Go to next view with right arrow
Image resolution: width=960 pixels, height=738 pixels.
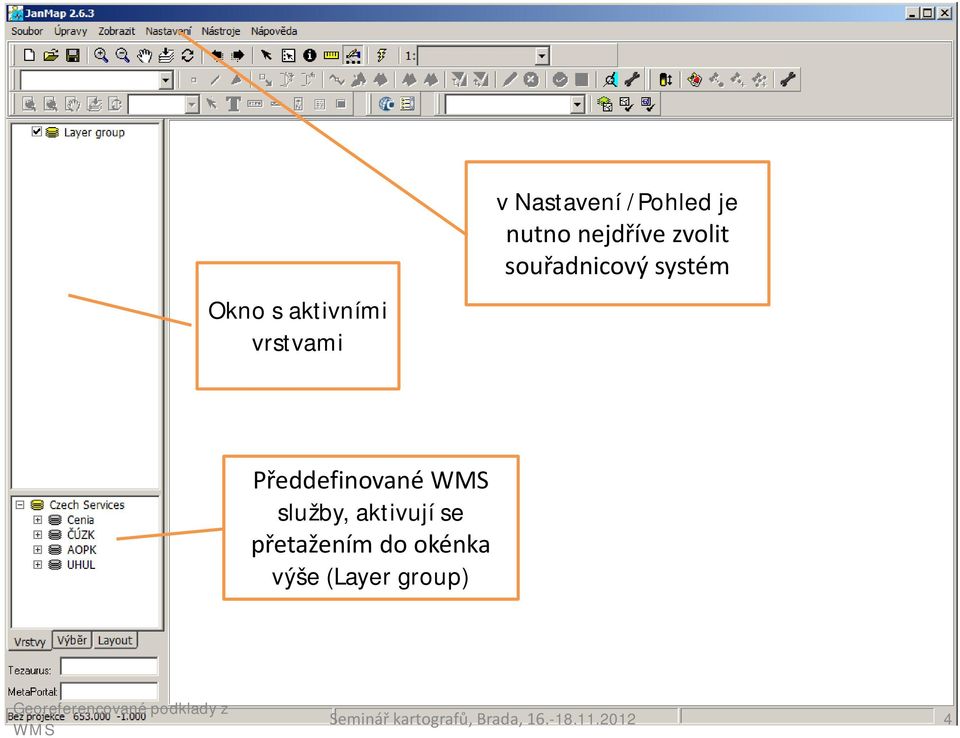(238, 55)
